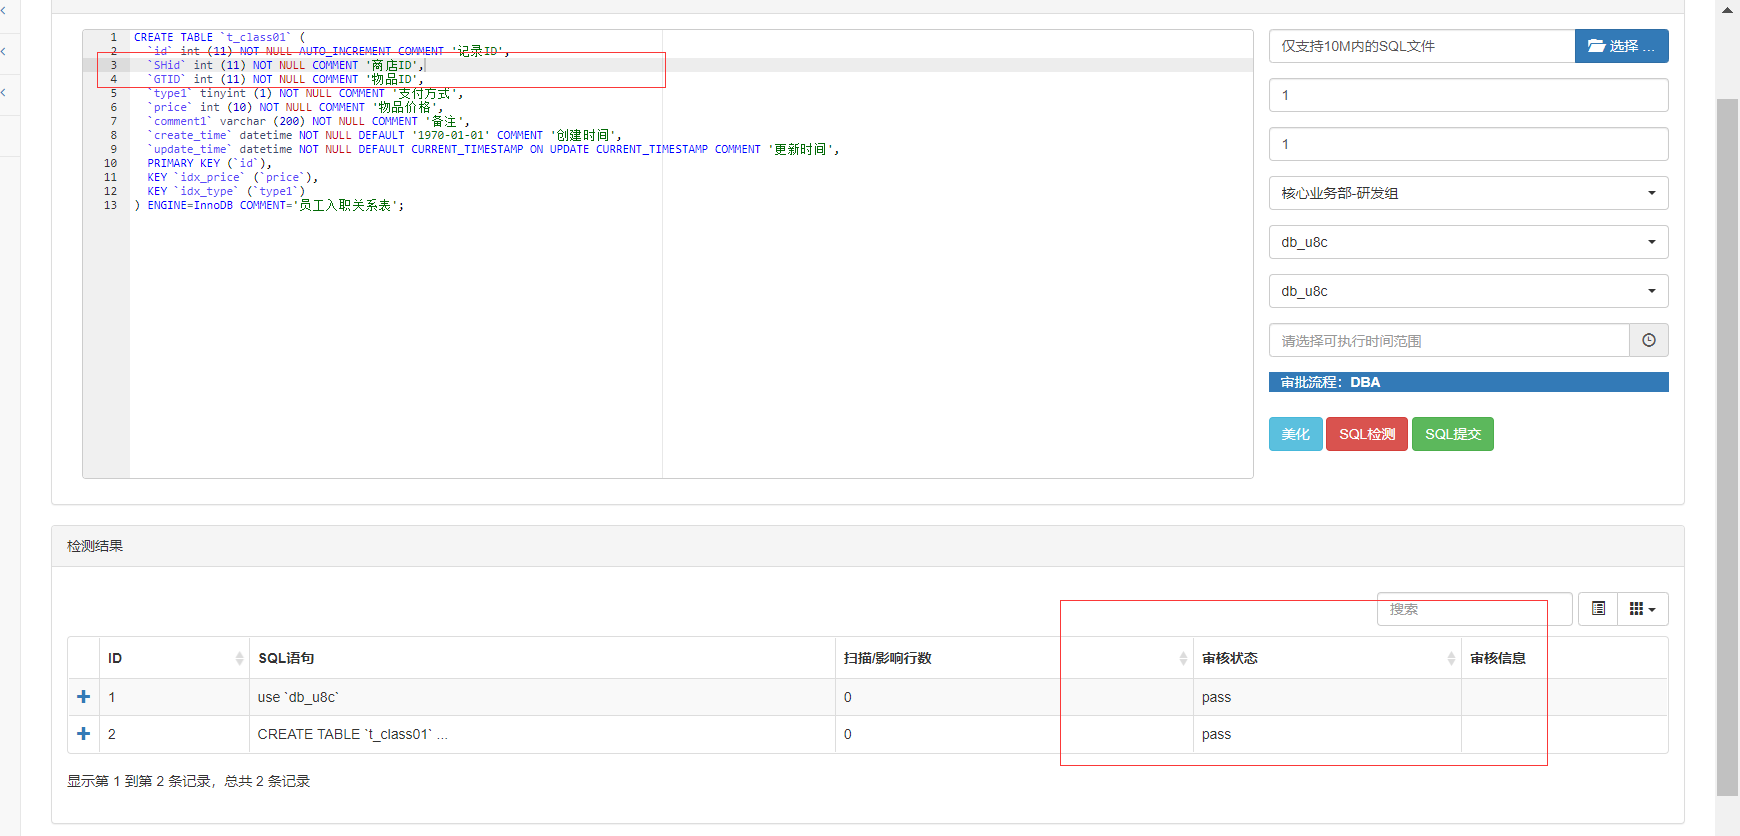The height and width of the screenshot is (836, 1740).
Task: Click the folder icon on the 选择 button
Action: pos(1596,46)
